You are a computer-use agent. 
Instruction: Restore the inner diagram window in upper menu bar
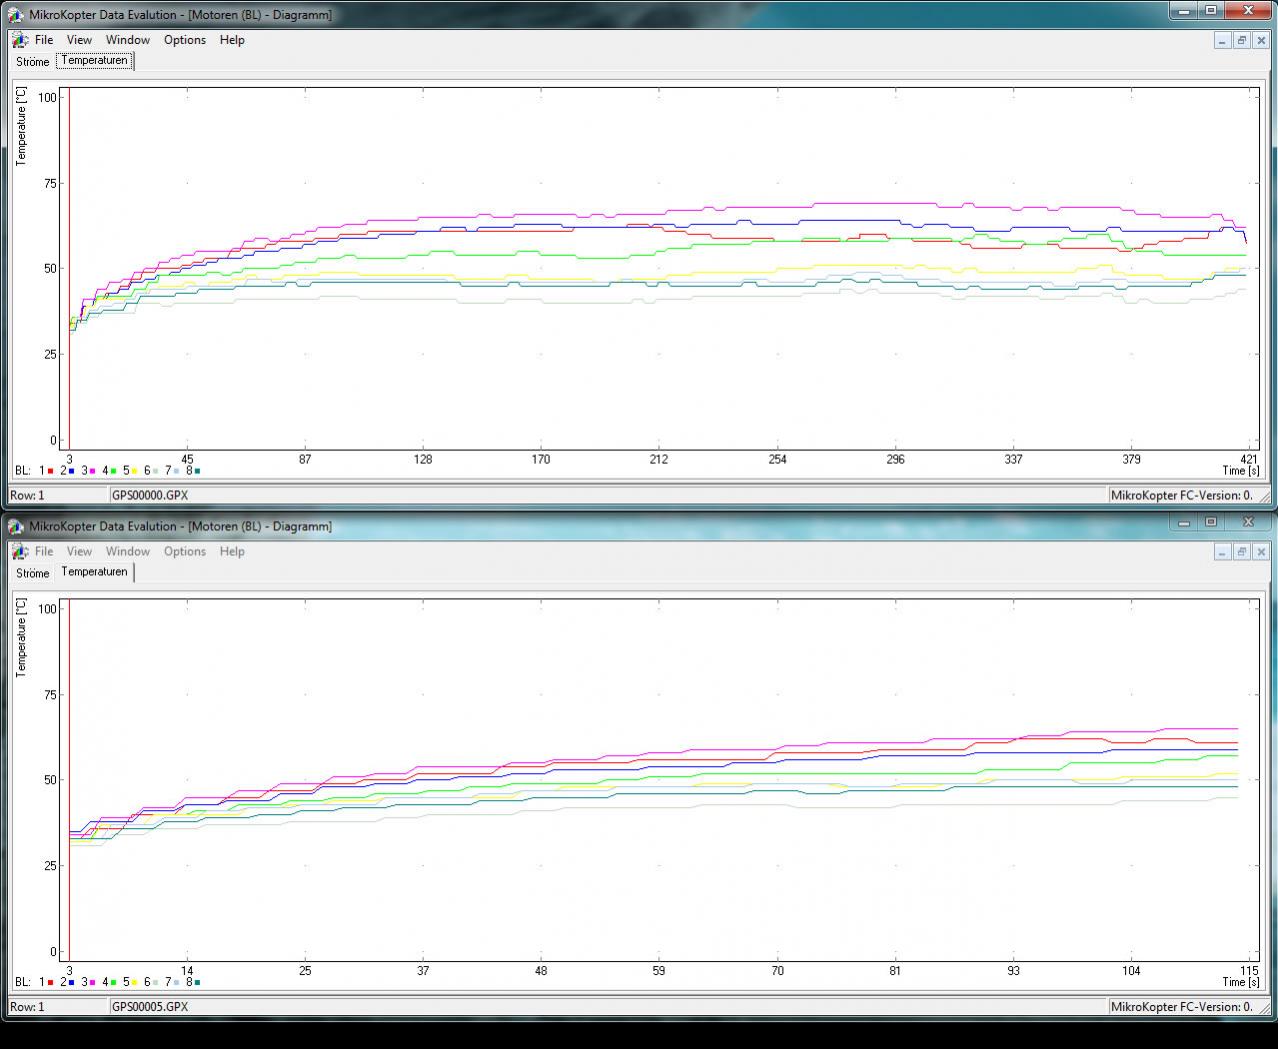tap(1241, 40)
